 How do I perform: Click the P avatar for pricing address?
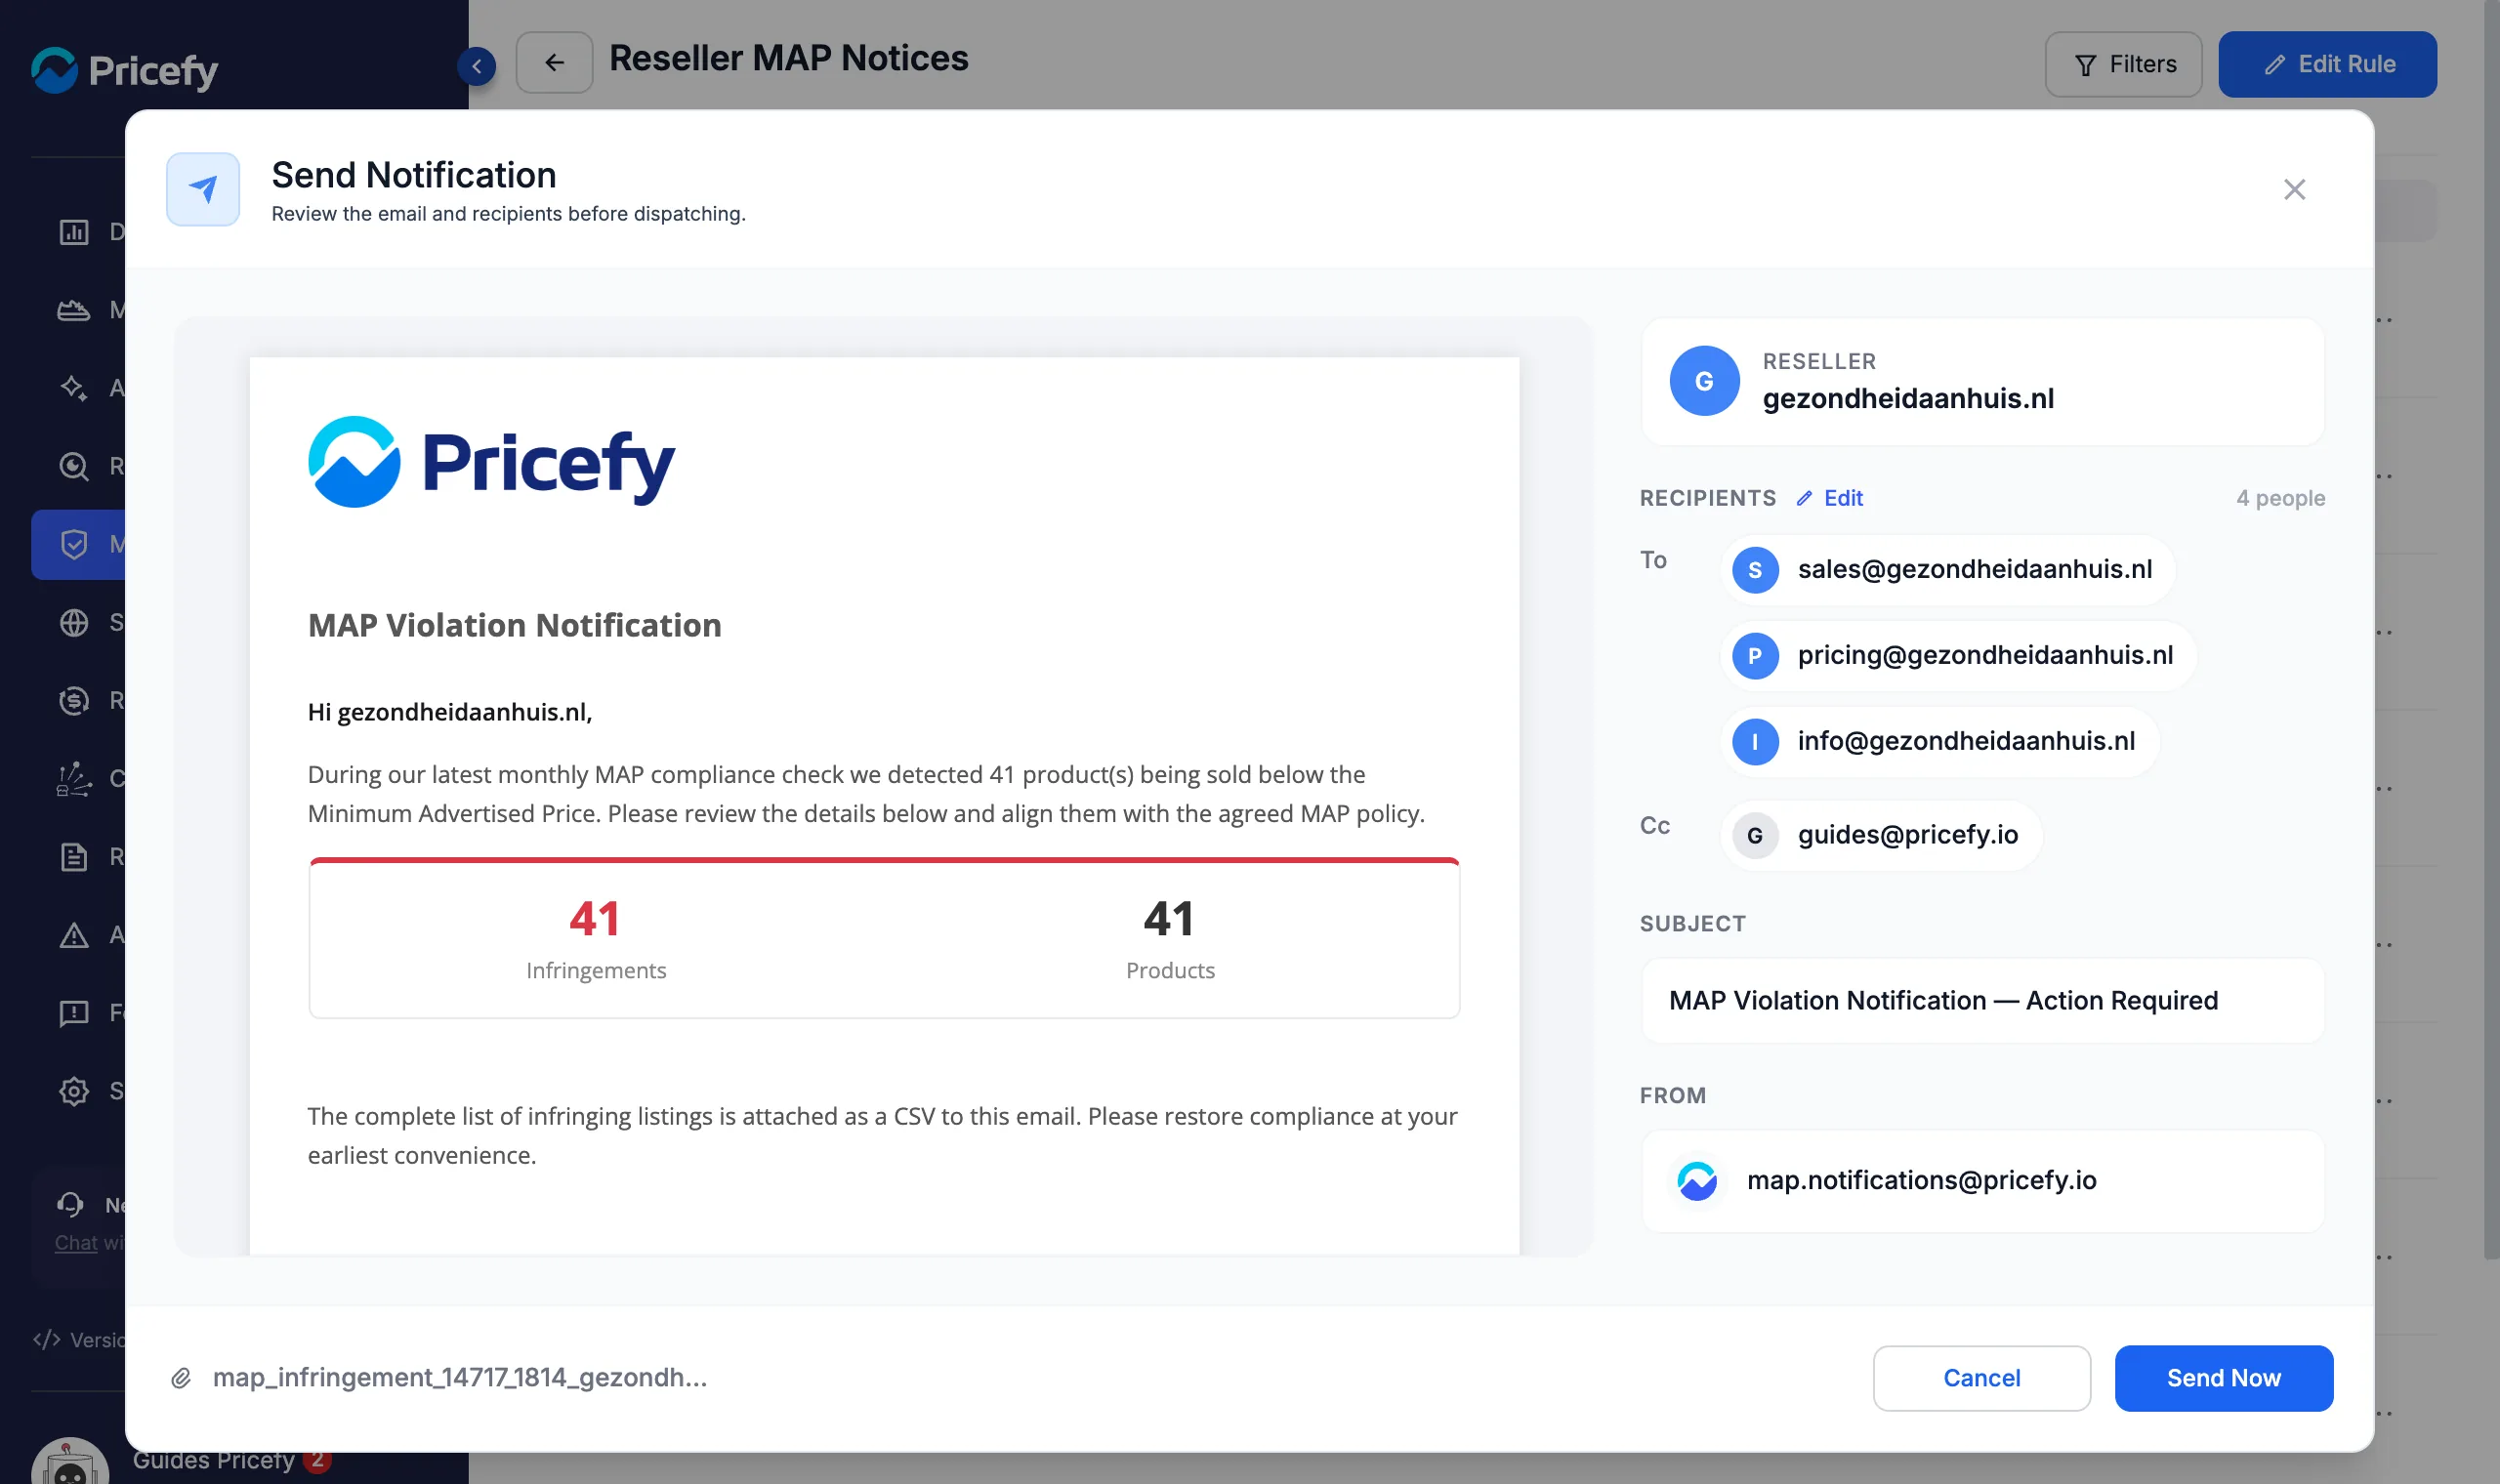[x=1754, y=656]
